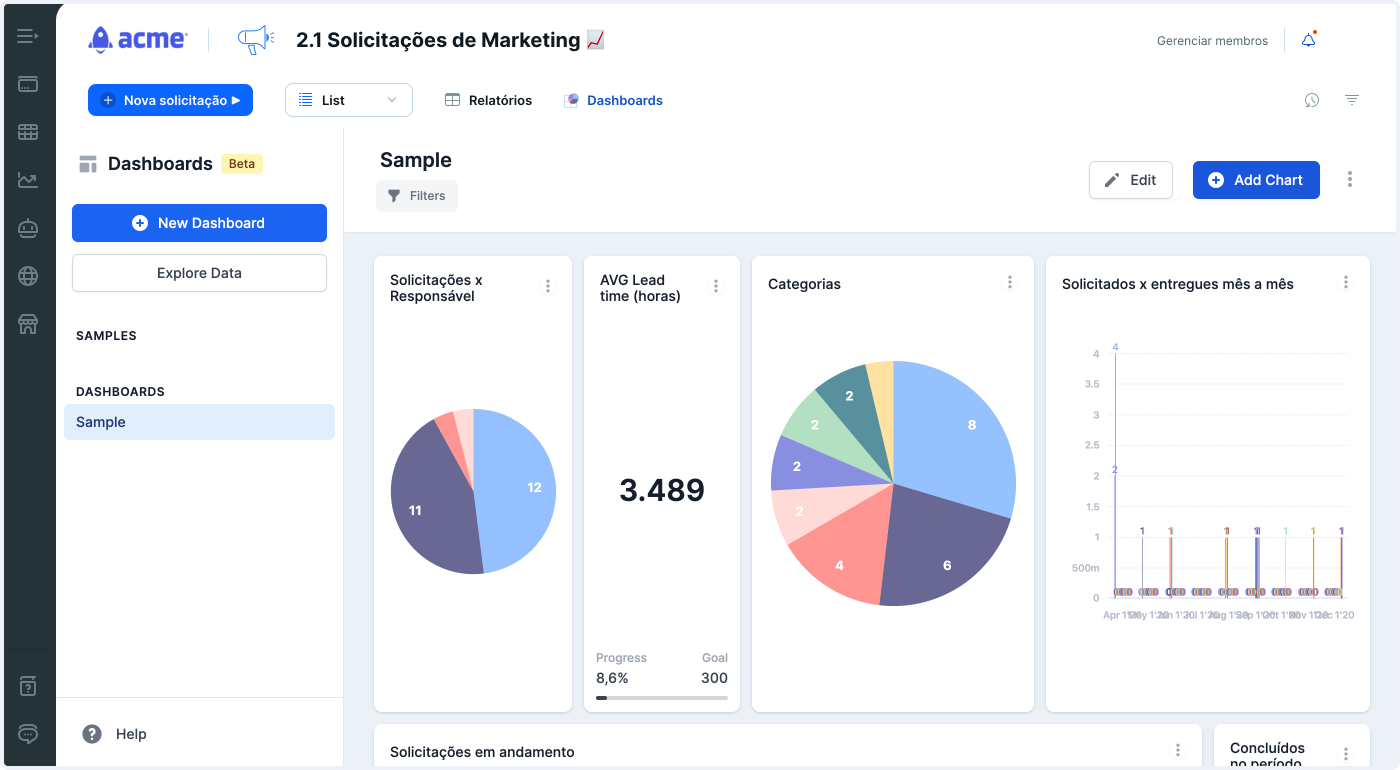Open the filter lines icon at top right

[x=1352, y=100]
